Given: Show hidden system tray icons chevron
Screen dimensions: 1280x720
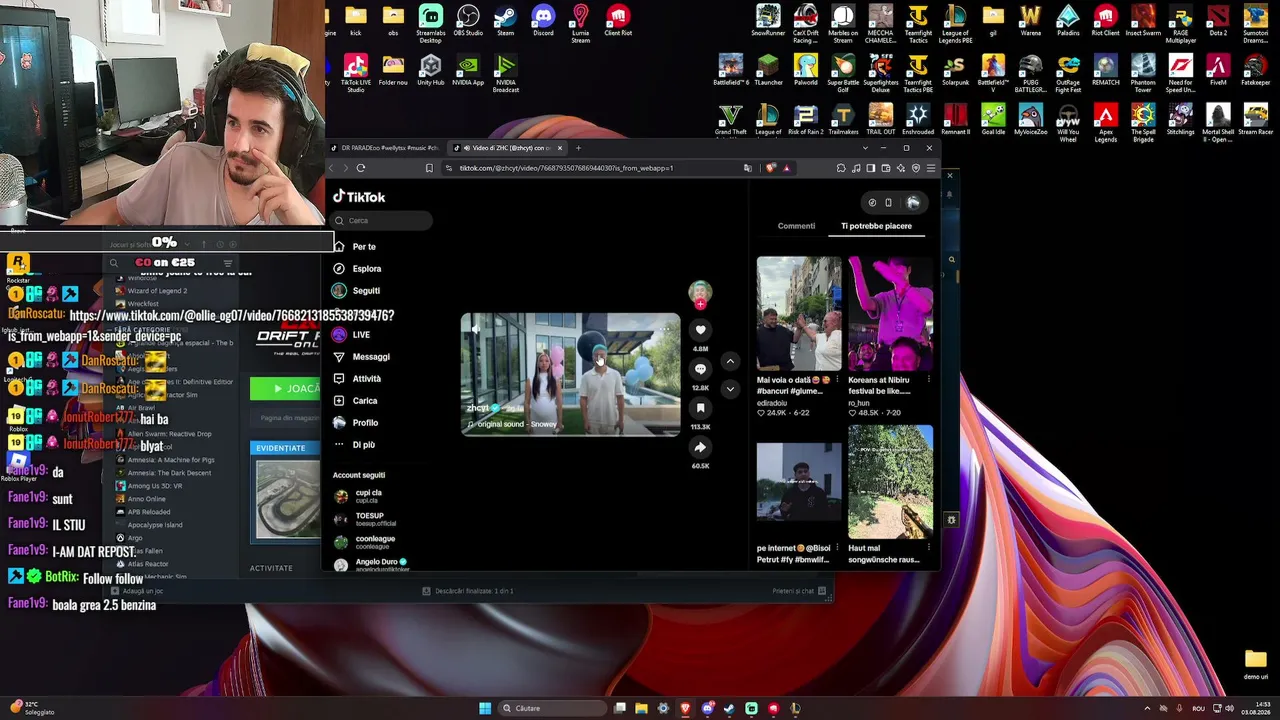Looking at the screenshot, I should 1147,708.
